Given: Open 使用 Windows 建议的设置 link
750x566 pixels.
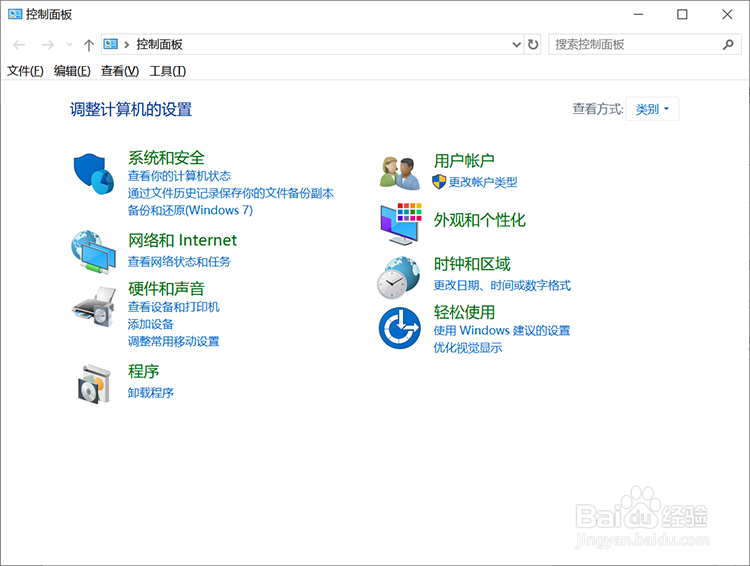Looking at the screenshot, I should coord(501,331).
